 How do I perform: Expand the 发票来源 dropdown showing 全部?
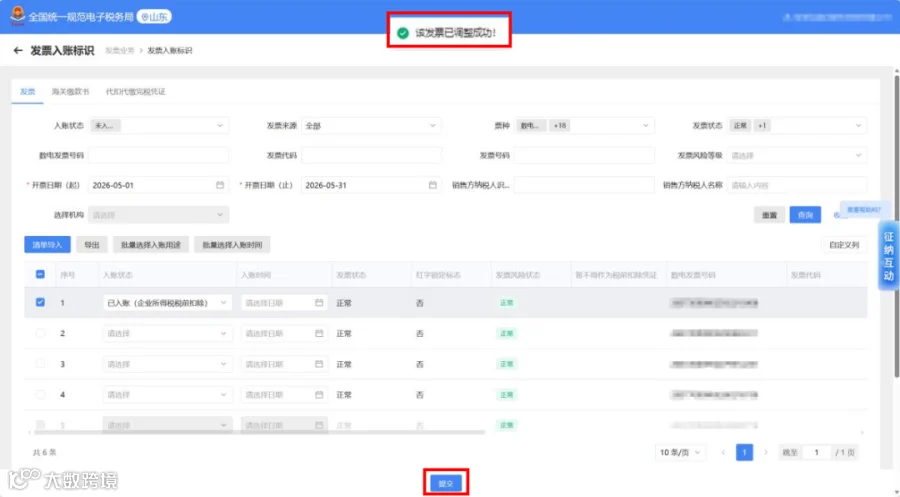371,126
